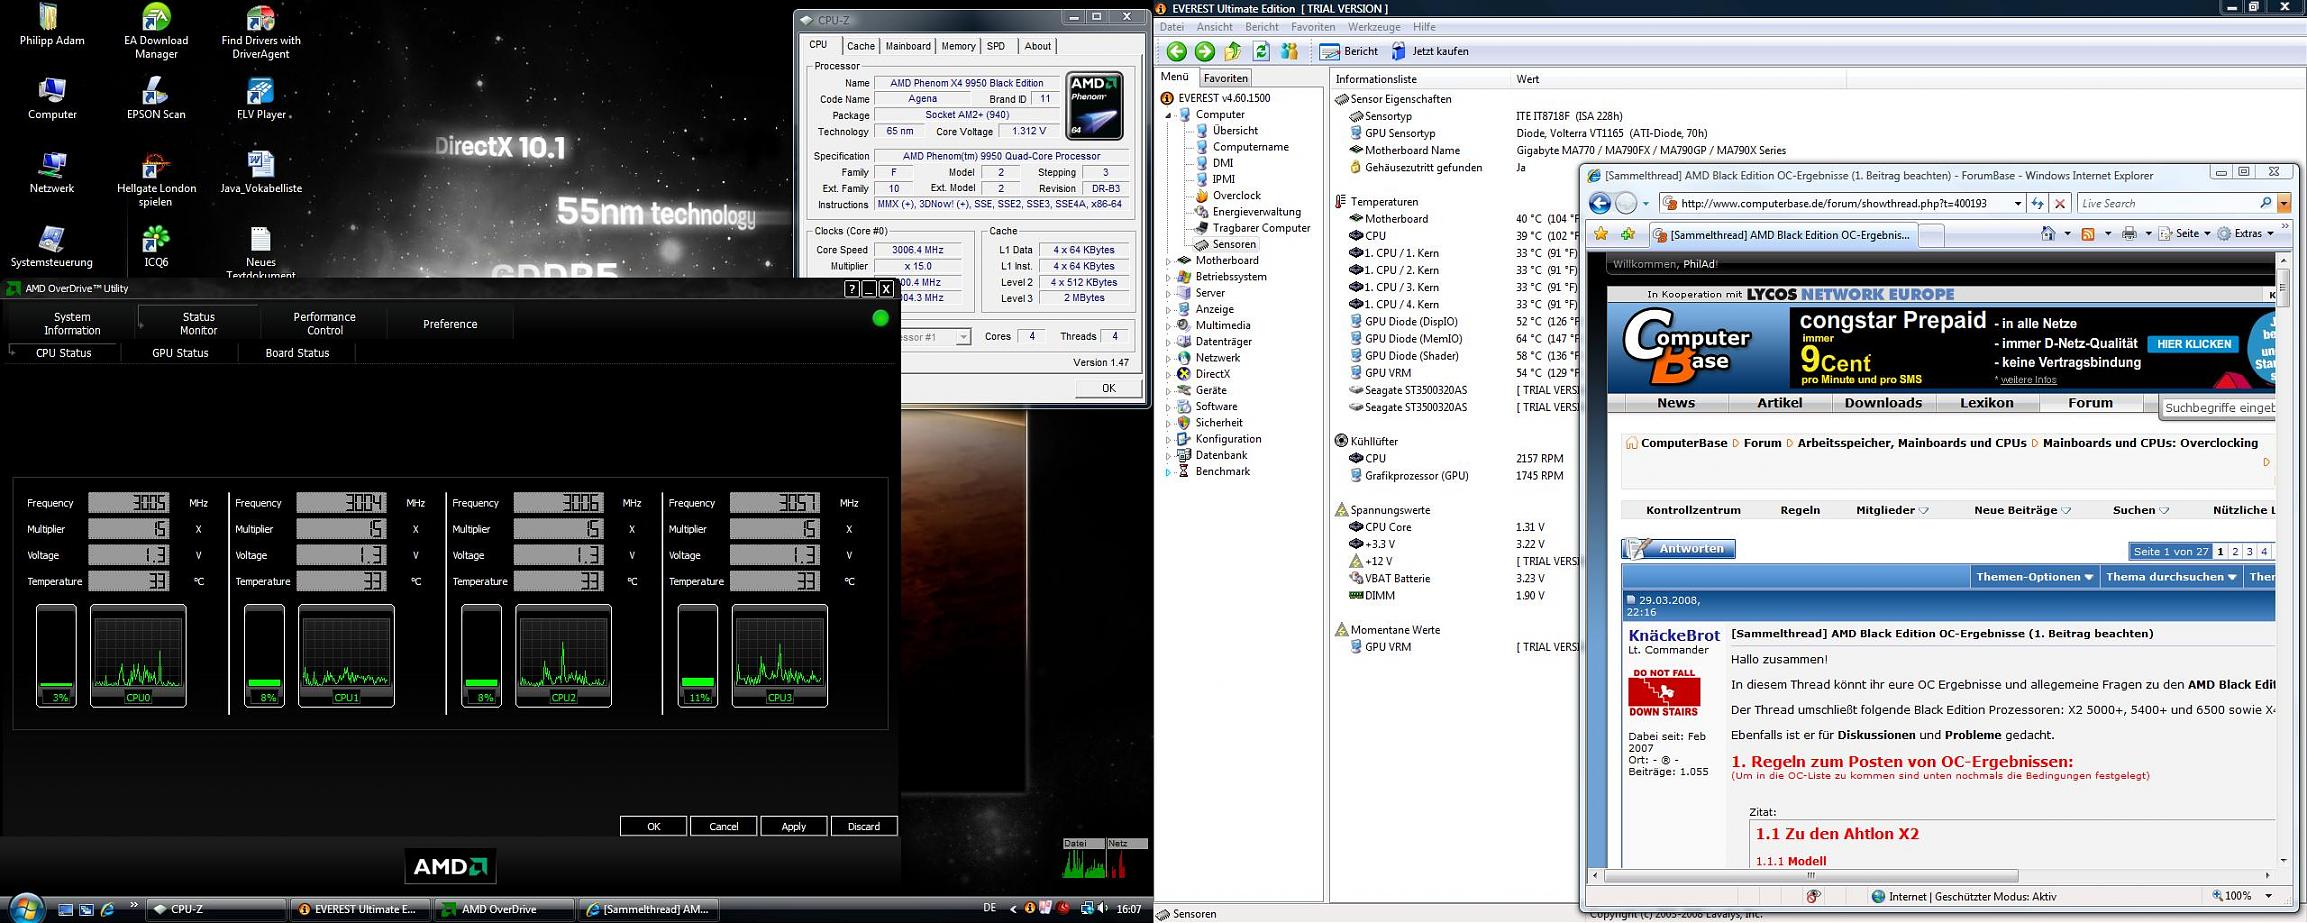
Task: Click Discard in AMD OverDrive
Action: 864,826
